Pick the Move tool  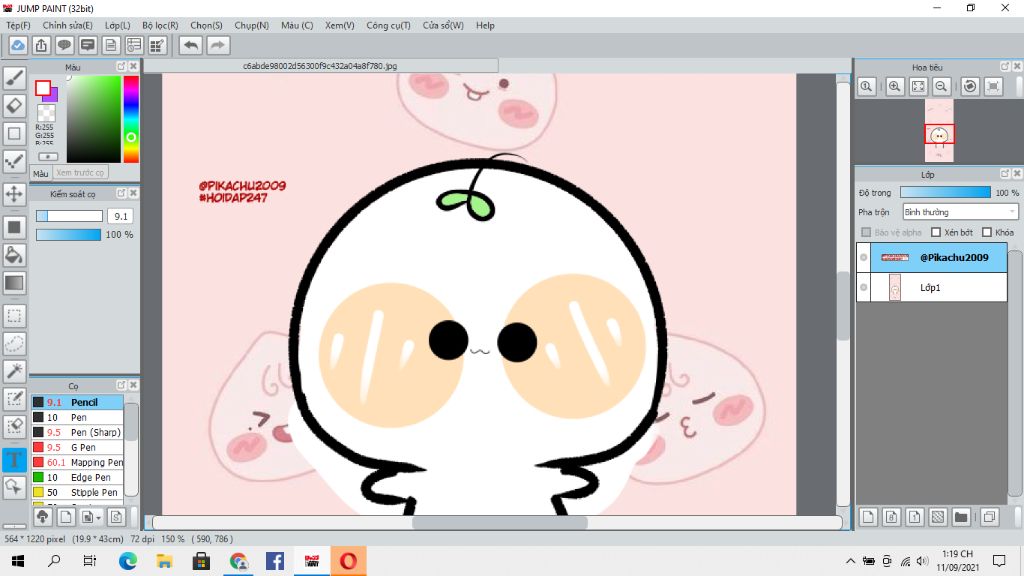pos(14,194)
